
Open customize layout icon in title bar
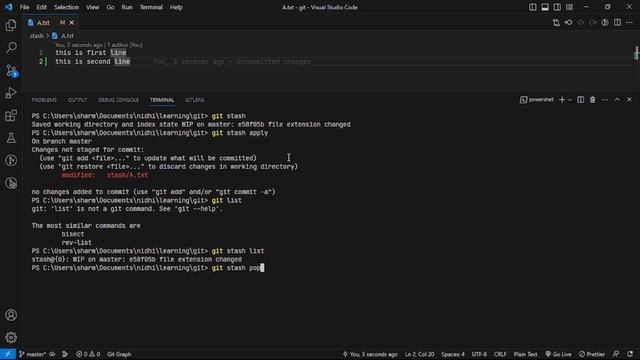click(x=569, y=7)
